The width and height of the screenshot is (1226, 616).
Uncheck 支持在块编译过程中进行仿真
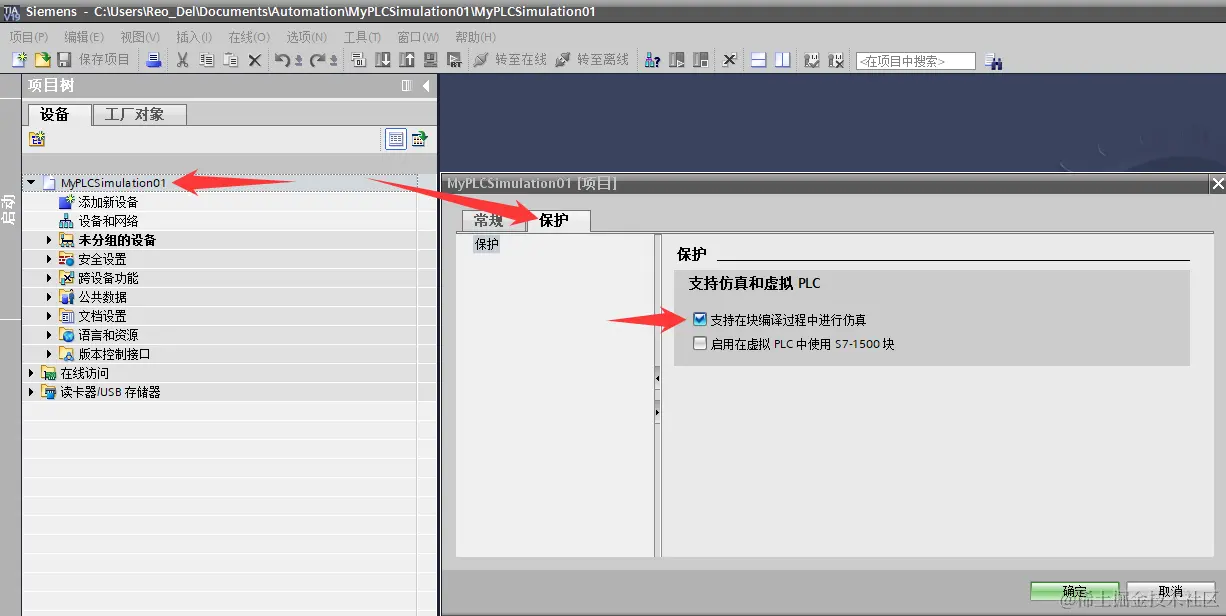699,319
